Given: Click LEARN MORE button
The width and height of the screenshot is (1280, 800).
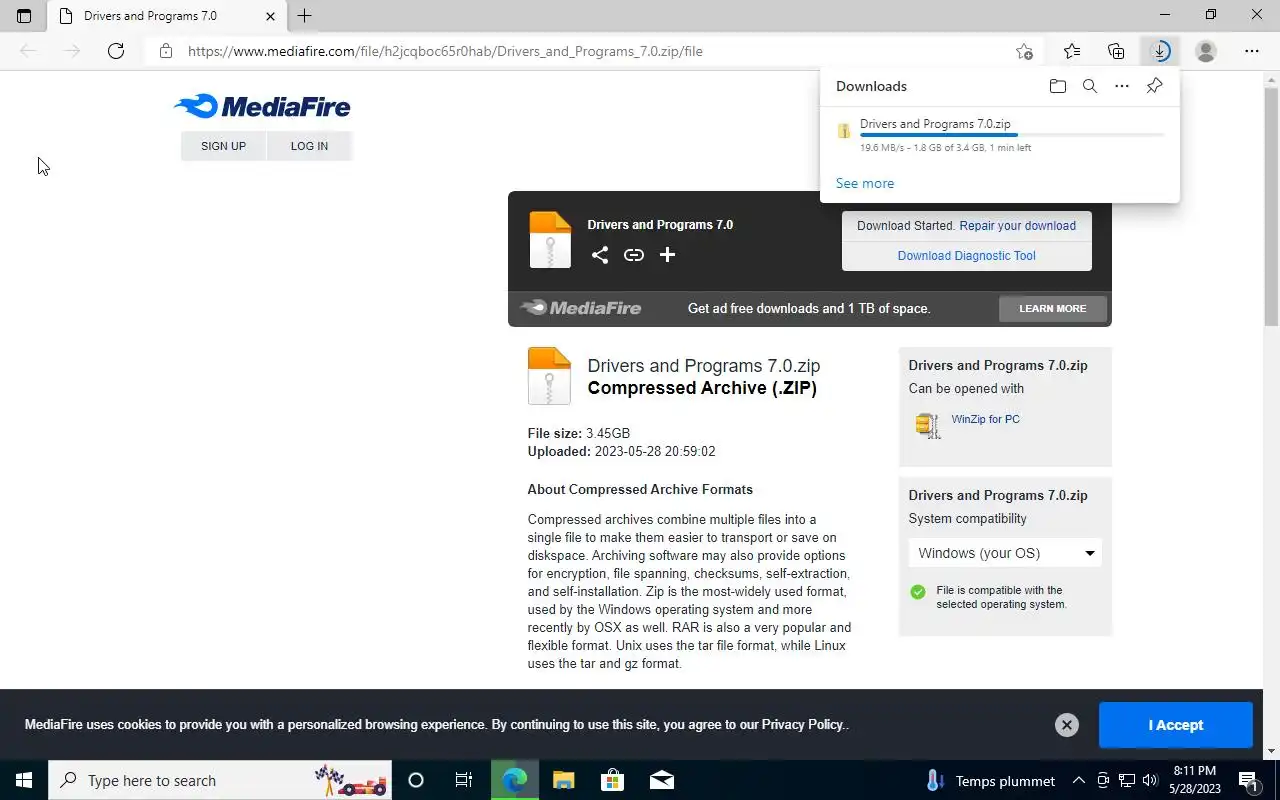Looking at the screenshot, I should coord(1053,308).
